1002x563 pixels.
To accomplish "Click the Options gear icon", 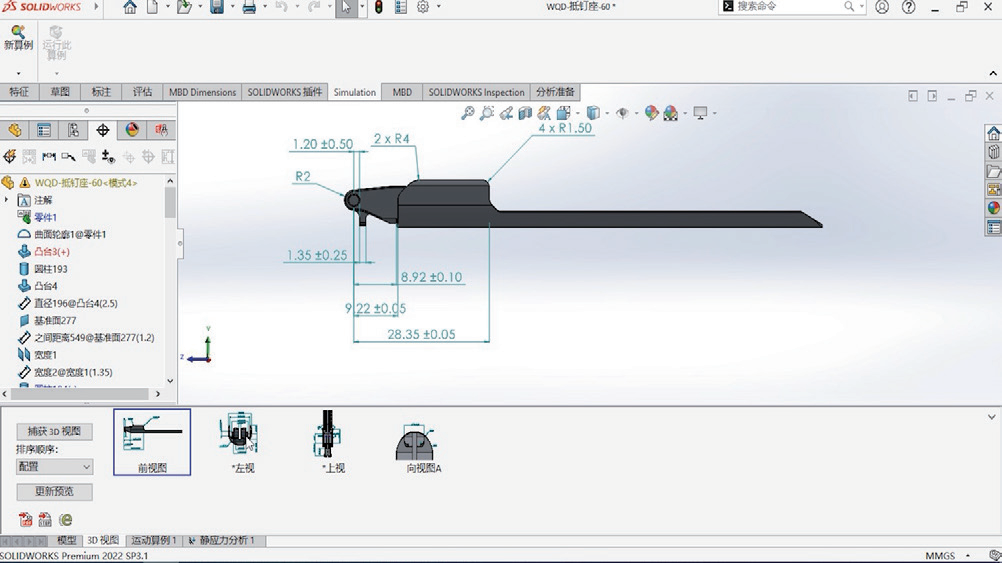I will click(423, 8).
